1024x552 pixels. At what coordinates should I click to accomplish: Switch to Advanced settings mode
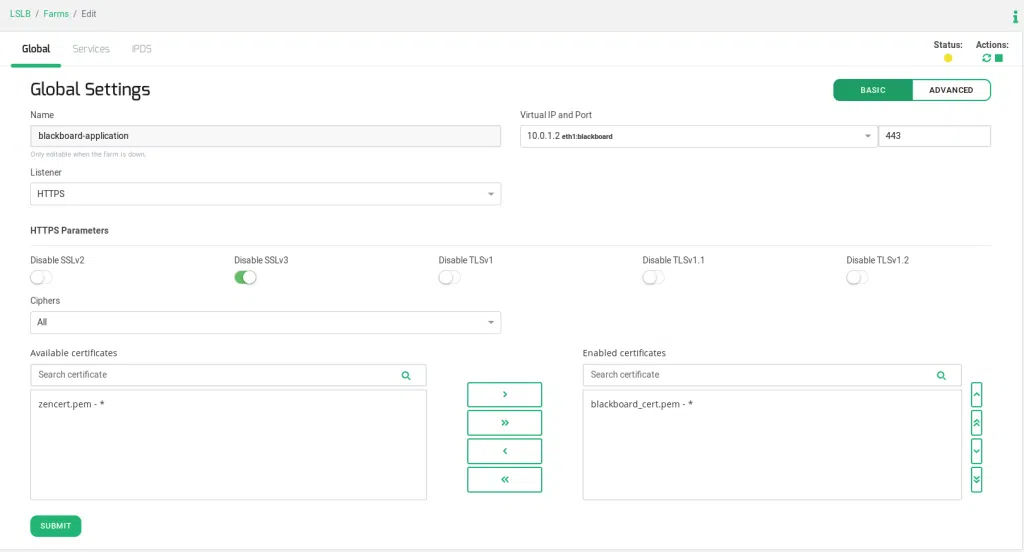point(950,90)
